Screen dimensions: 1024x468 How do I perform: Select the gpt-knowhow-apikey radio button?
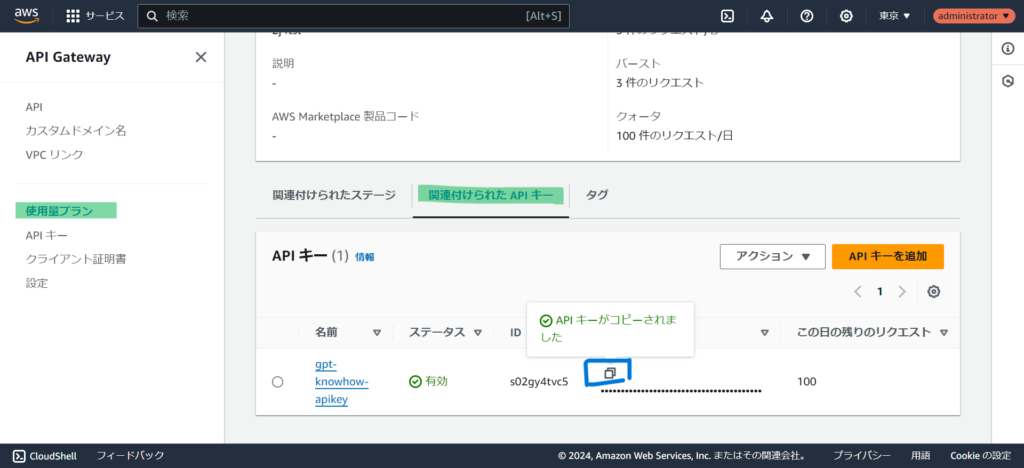click(x=278, y=381)
